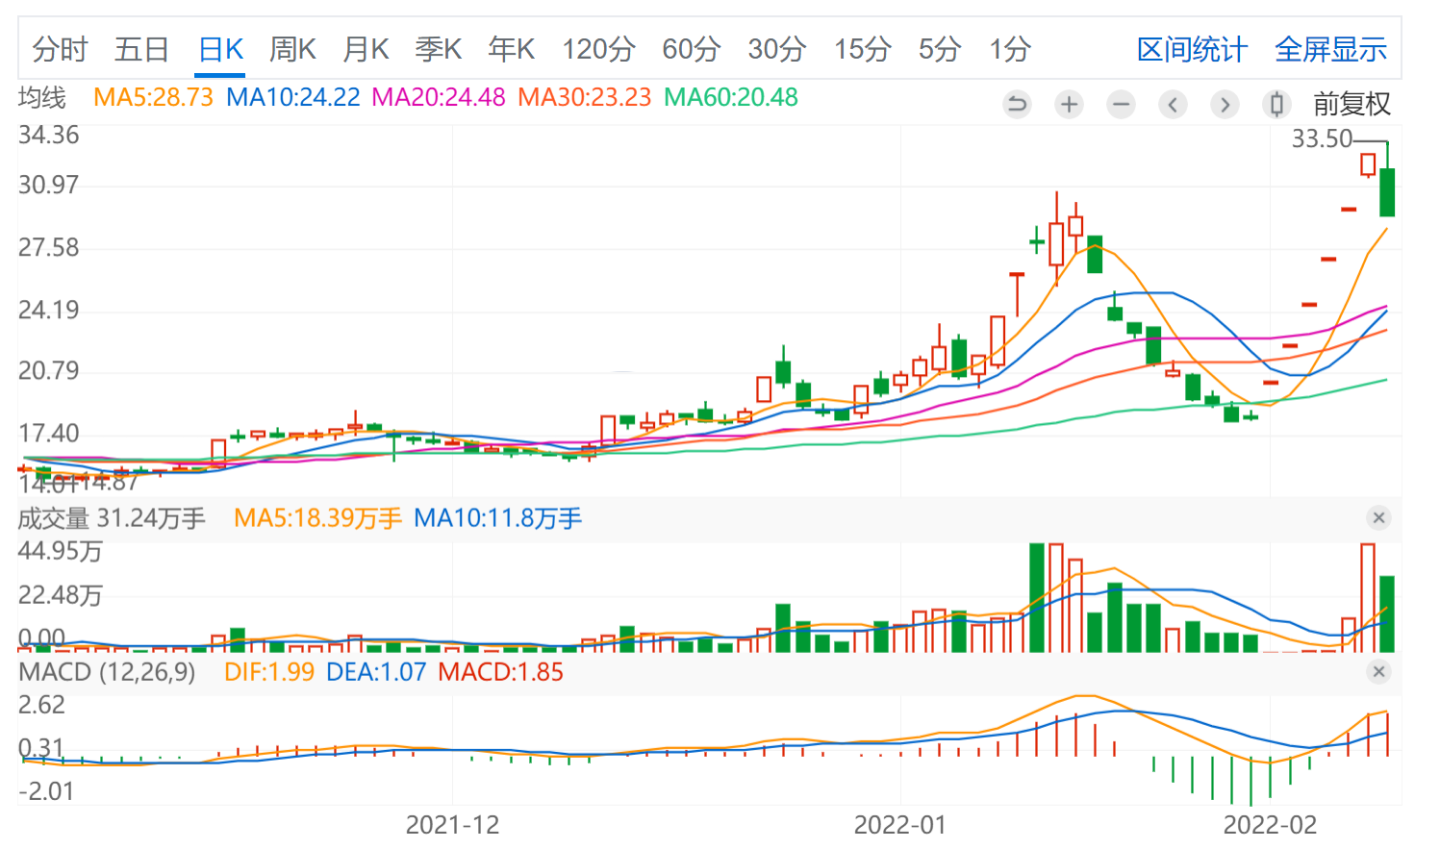This screenshot has width=1440, height=850.
Task: Click the 27.58 price axis label
Action: tap(49, 248)
